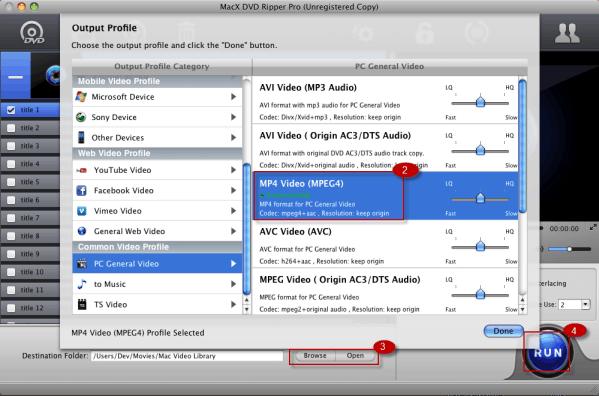Click the to Music note icon
599x396 pixels.
point(81,284)
